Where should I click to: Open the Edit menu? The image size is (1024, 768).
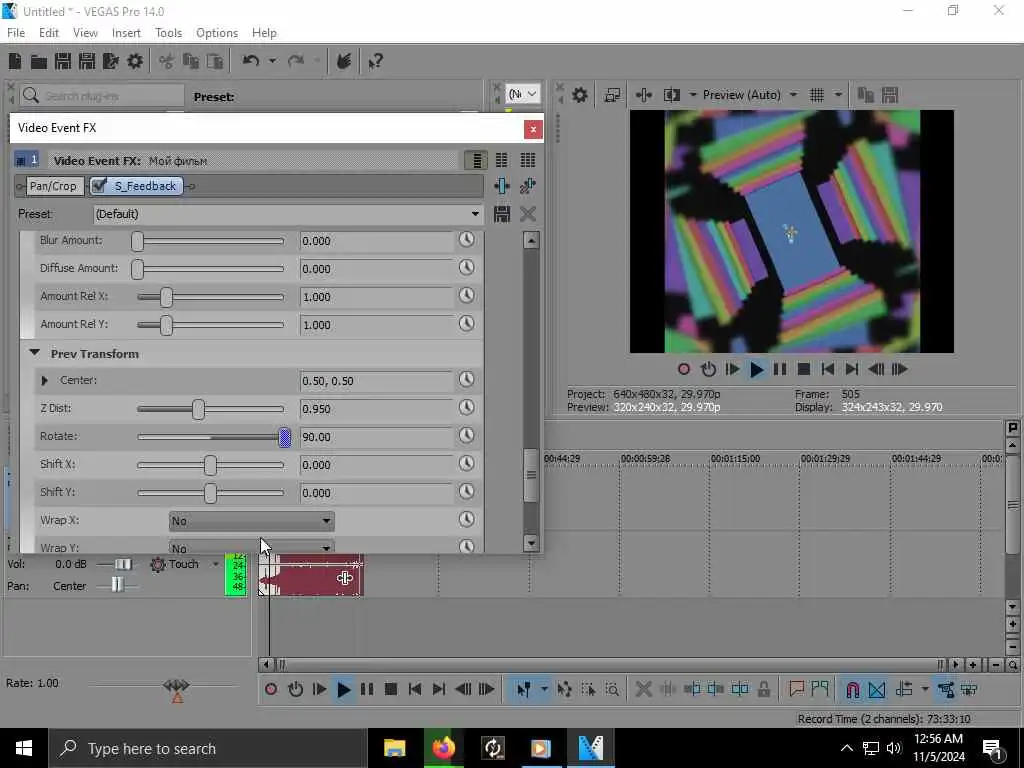click(48, 33)
